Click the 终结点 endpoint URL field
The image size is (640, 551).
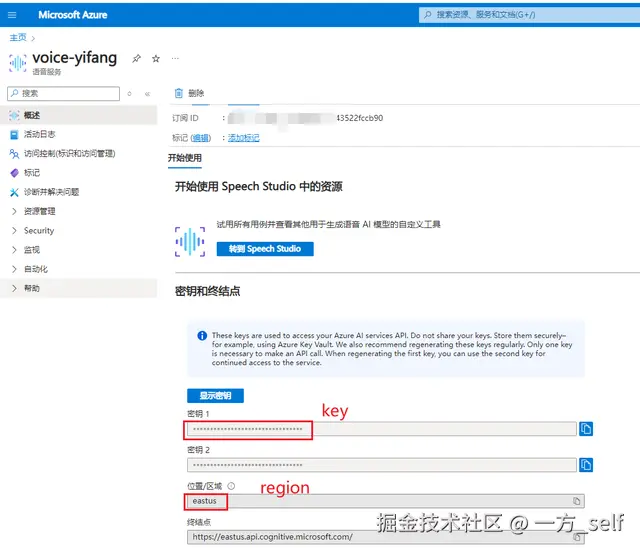386,537
